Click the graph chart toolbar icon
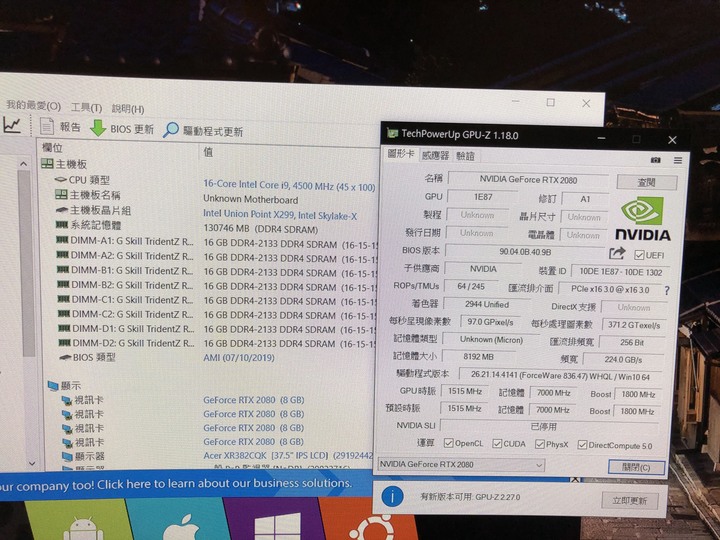The width and height of the screenshot is (720, 540). click(12, 124)
